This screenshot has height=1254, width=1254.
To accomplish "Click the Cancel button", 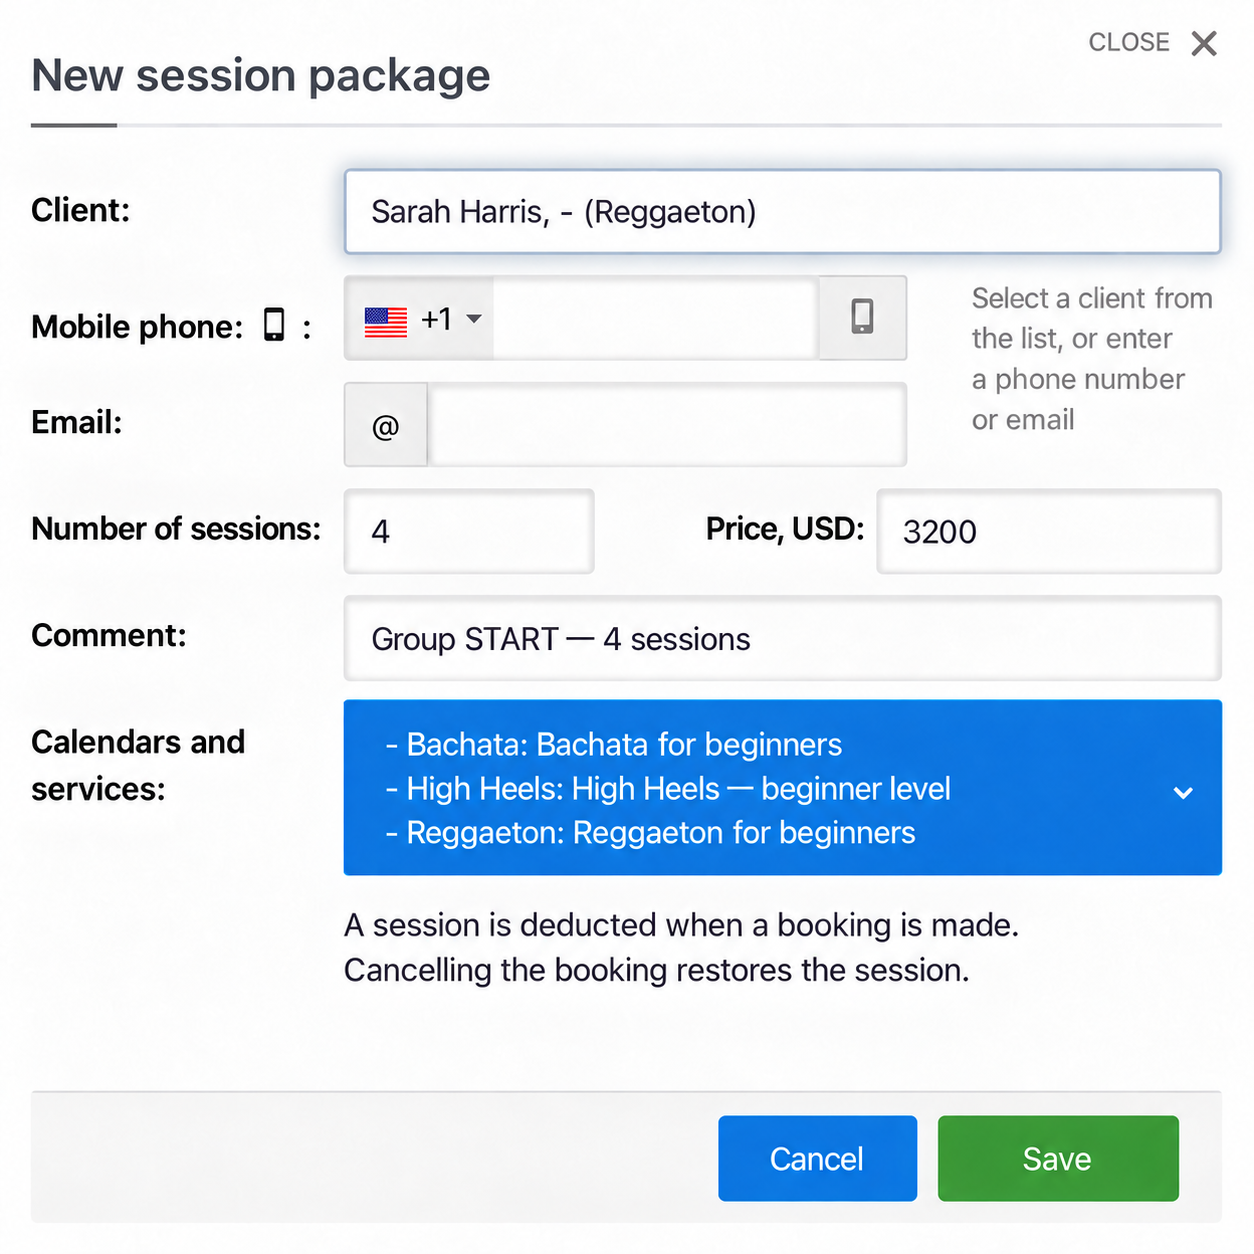I will coord(817,1158).
